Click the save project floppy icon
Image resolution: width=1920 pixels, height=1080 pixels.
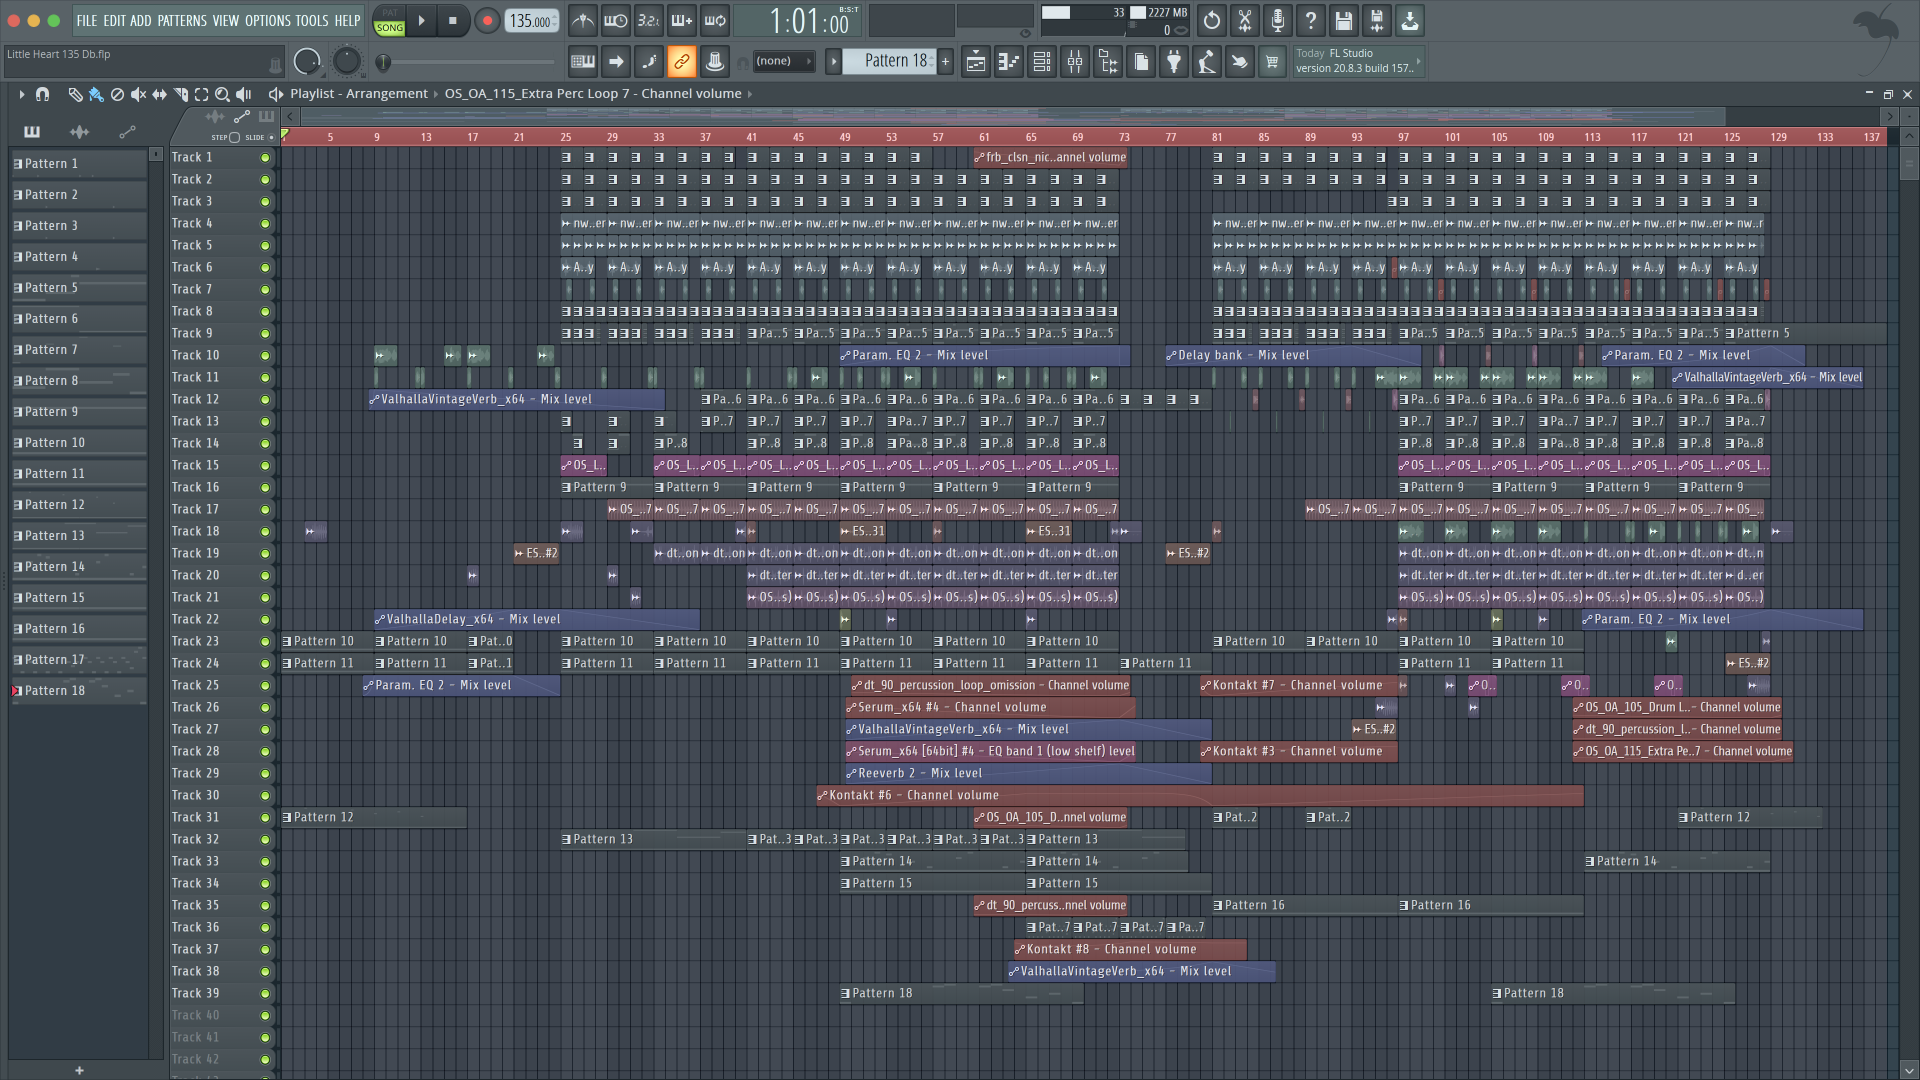1343,20
